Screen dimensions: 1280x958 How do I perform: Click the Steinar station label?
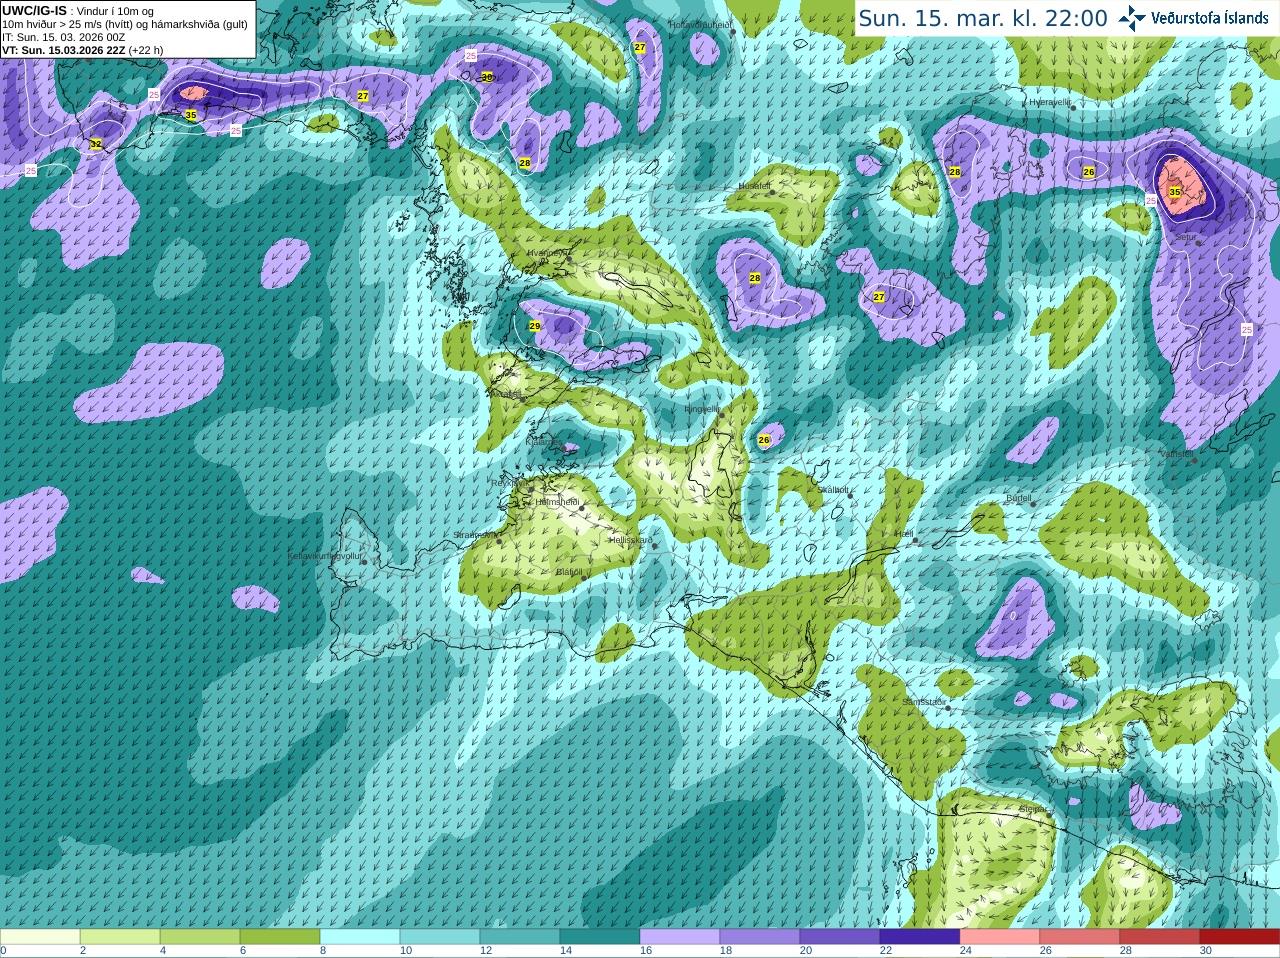(x=1033, y=809)
